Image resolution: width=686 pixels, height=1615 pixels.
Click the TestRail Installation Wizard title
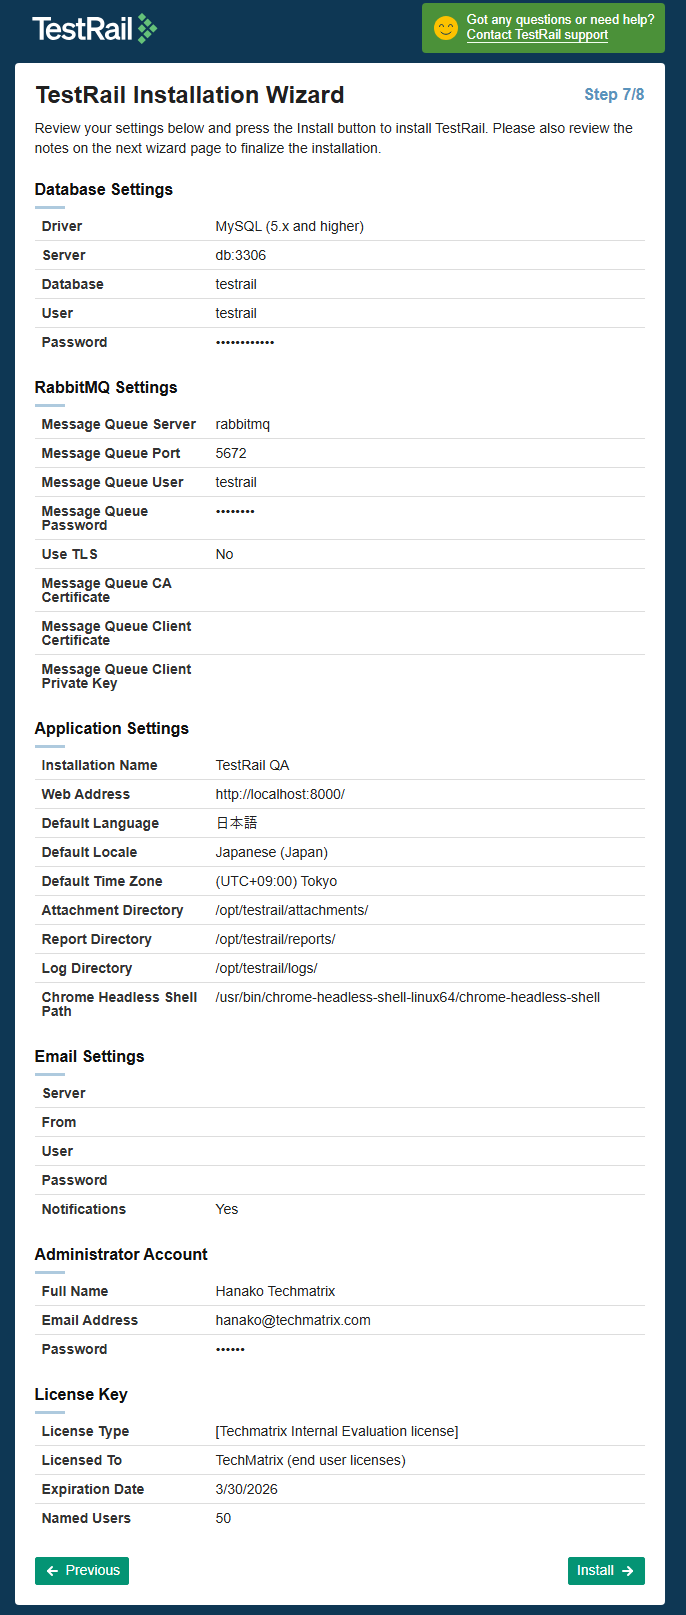click(190, 95)
